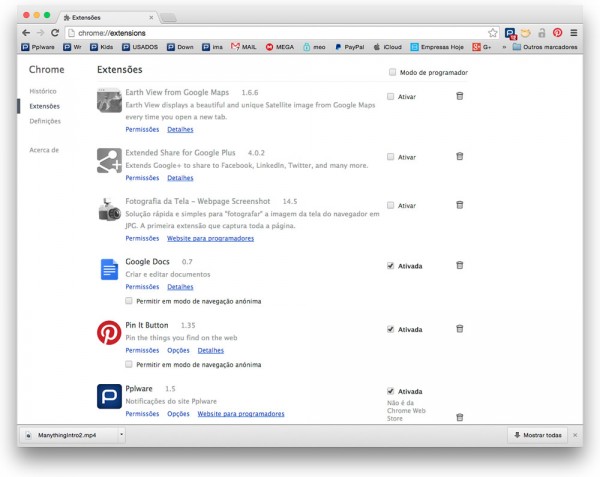Click the padlock extension toolbar icon
600x477 pixels.
541,33
